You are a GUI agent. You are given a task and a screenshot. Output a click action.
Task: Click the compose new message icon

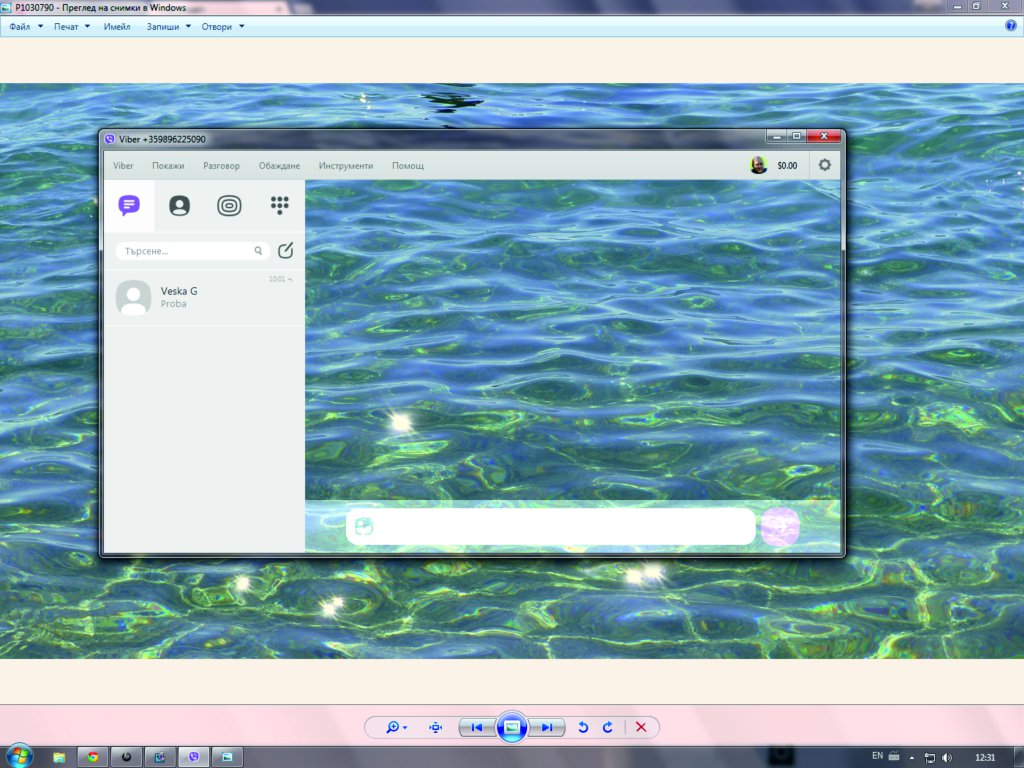[286, 251]
